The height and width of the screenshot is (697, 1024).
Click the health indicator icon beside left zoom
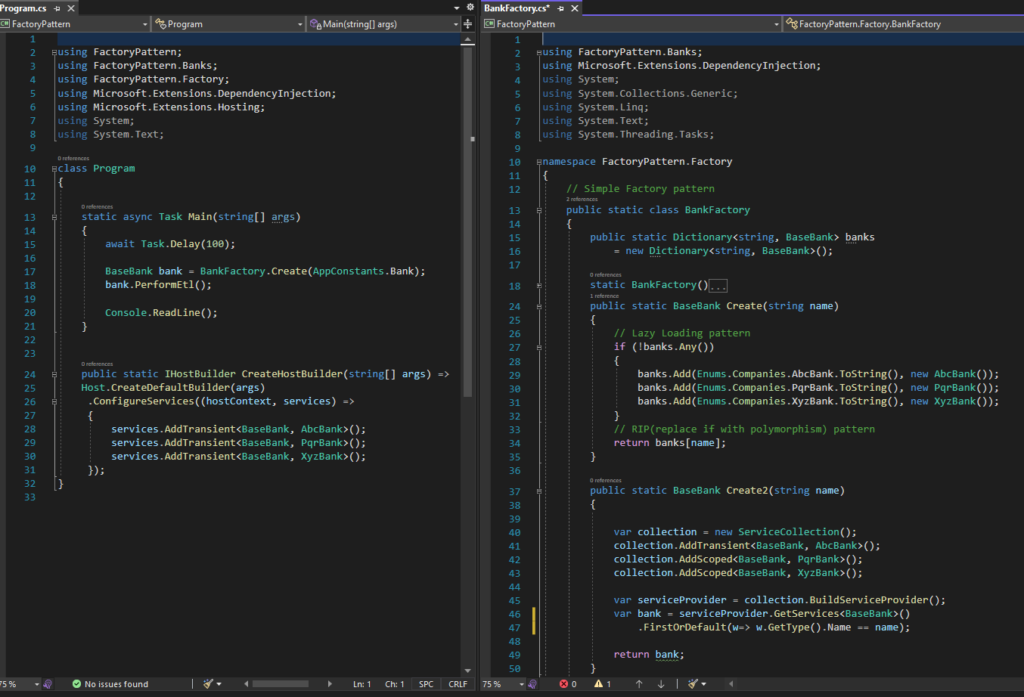pos(47,684)
